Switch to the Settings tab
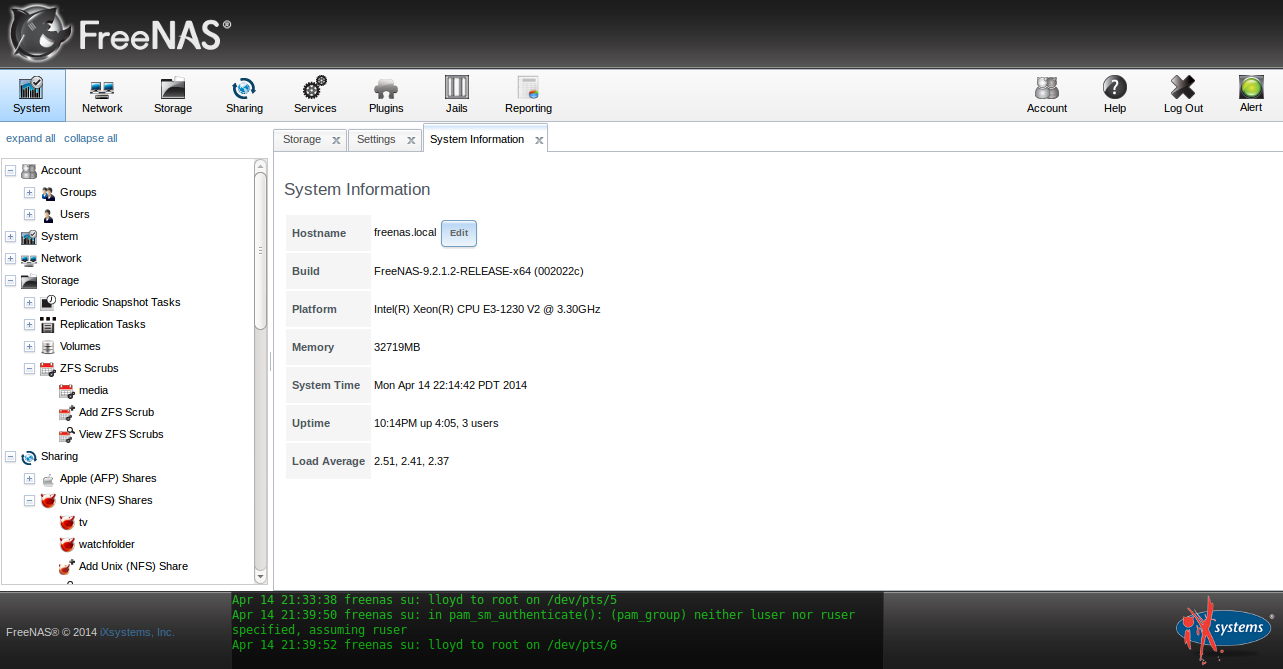Screen dimensions: 1283x669 [376, 140]
